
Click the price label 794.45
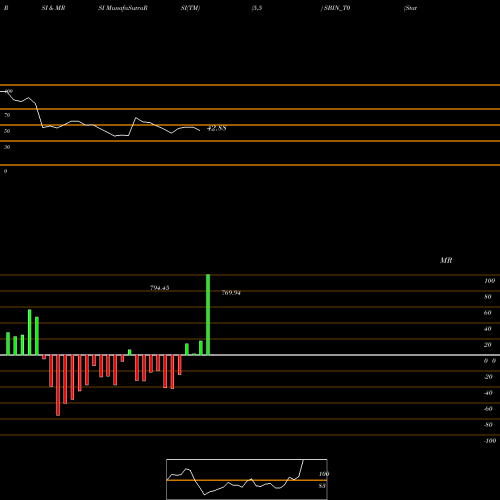[x=160, y=288]
